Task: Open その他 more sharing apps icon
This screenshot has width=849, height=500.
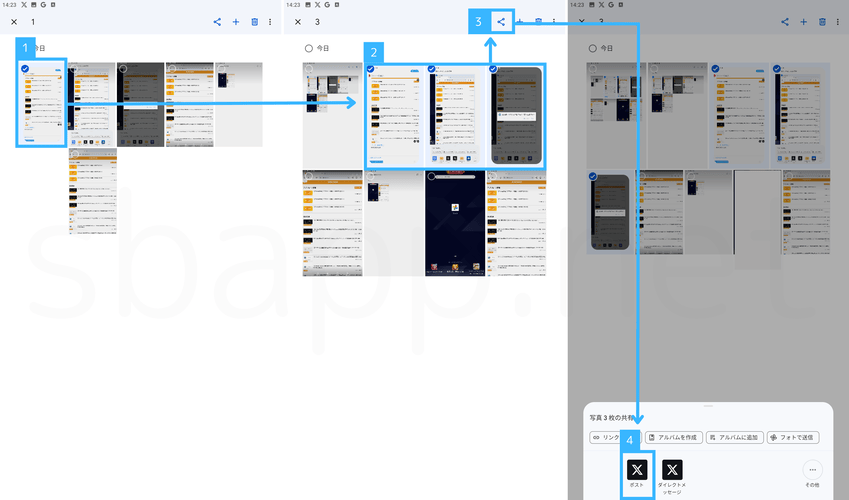Action: (812, 469)
